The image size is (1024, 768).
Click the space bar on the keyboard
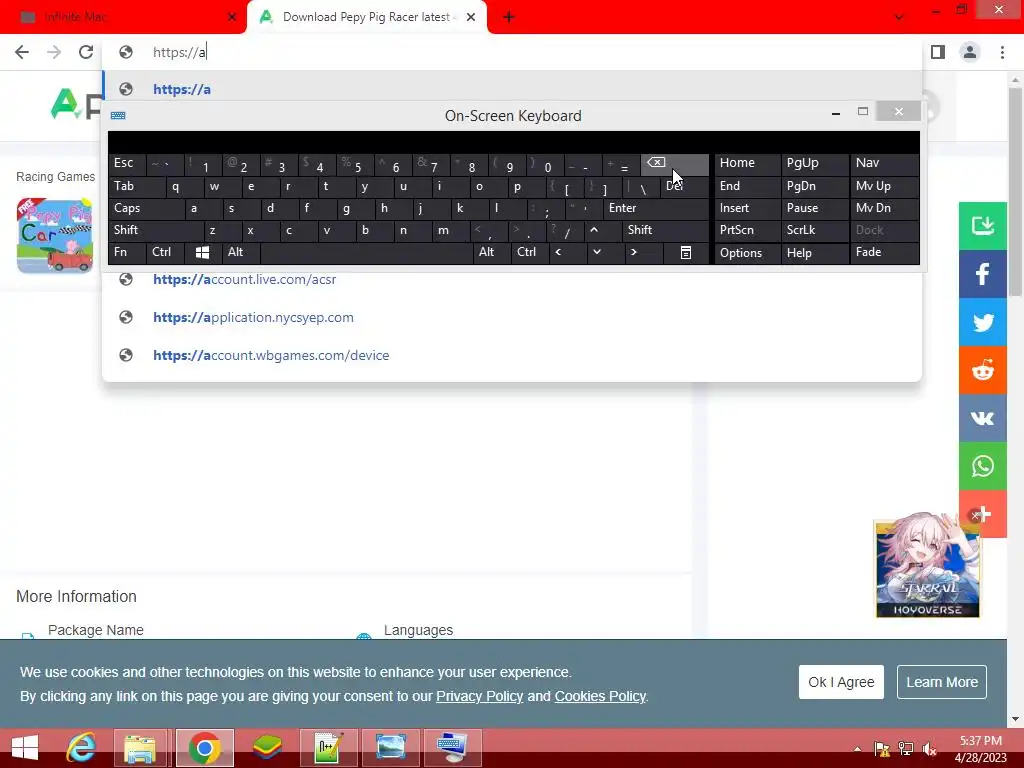click(x=366, y=252)
